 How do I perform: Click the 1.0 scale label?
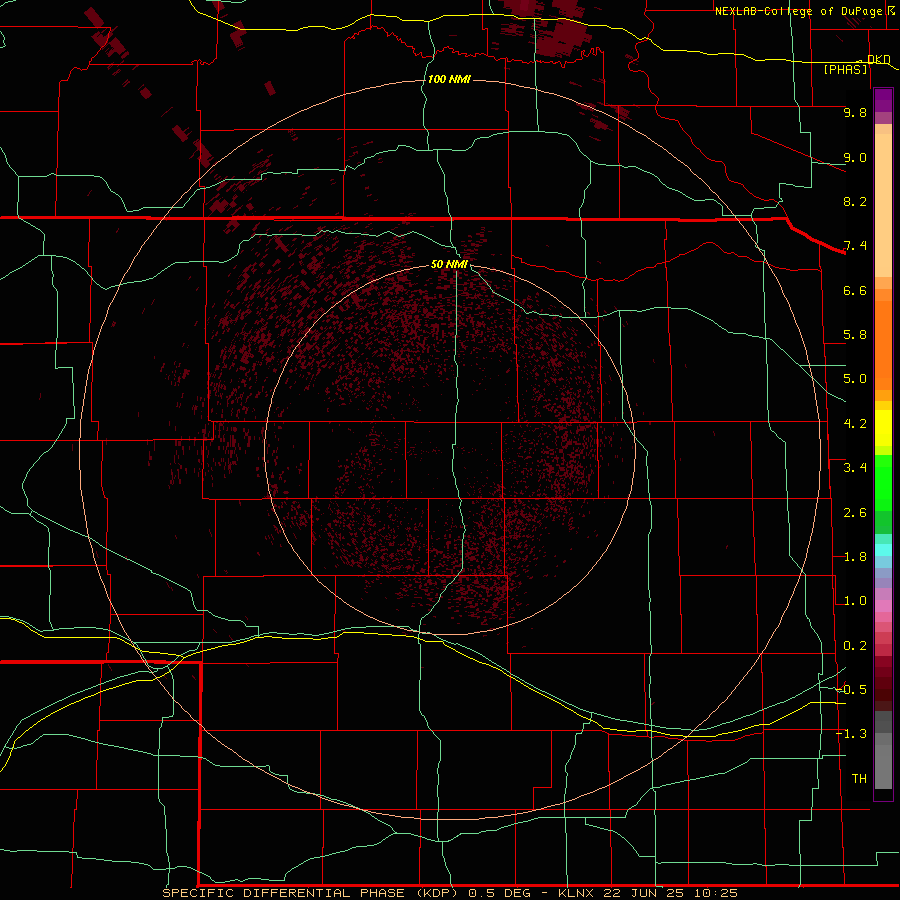tap(855, 601)
